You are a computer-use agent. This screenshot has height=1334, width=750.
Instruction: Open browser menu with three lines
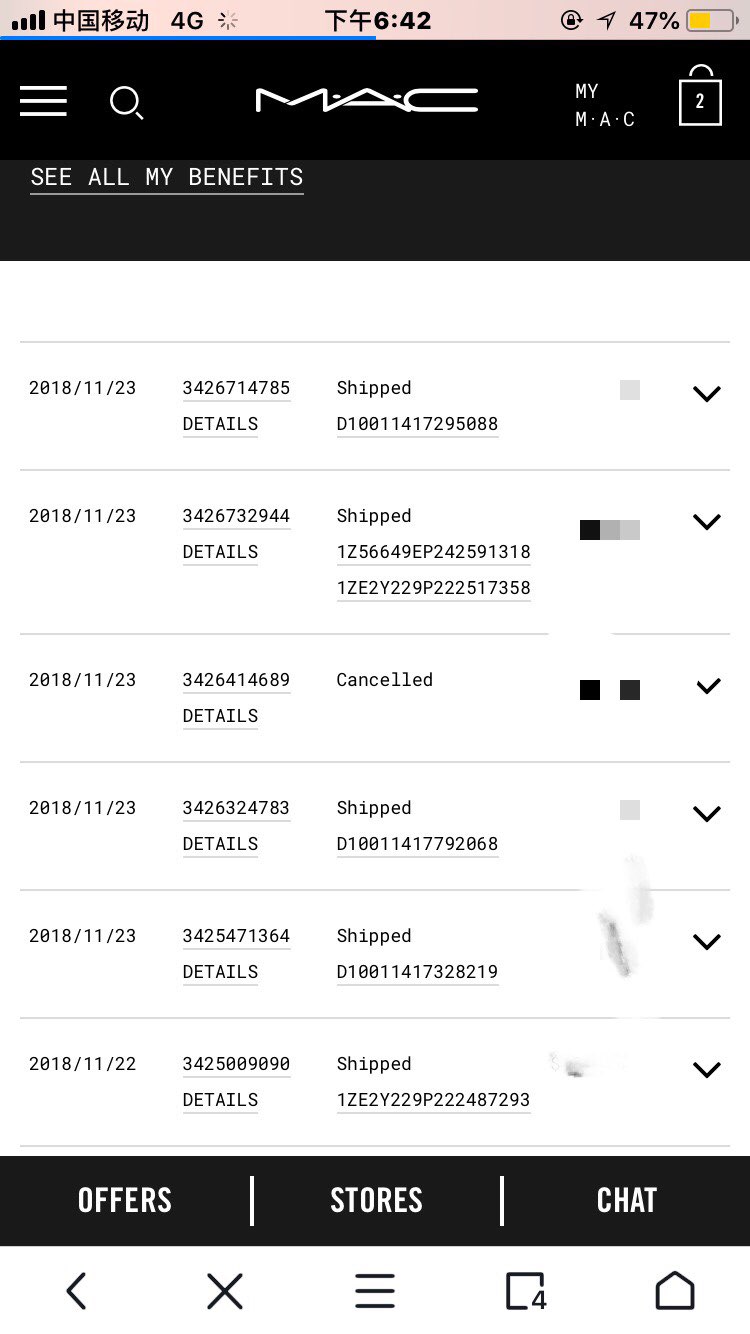tap(375, 1290)
